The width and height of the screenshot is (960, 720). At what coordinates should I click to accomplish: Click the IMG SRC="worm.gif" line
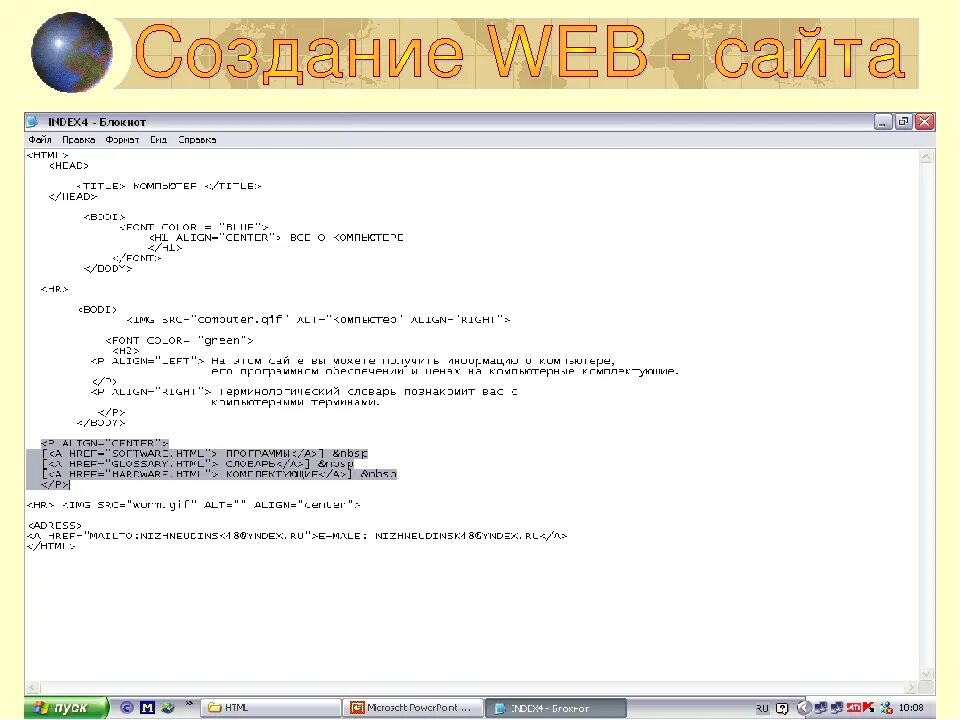click(x=193, y=504)
